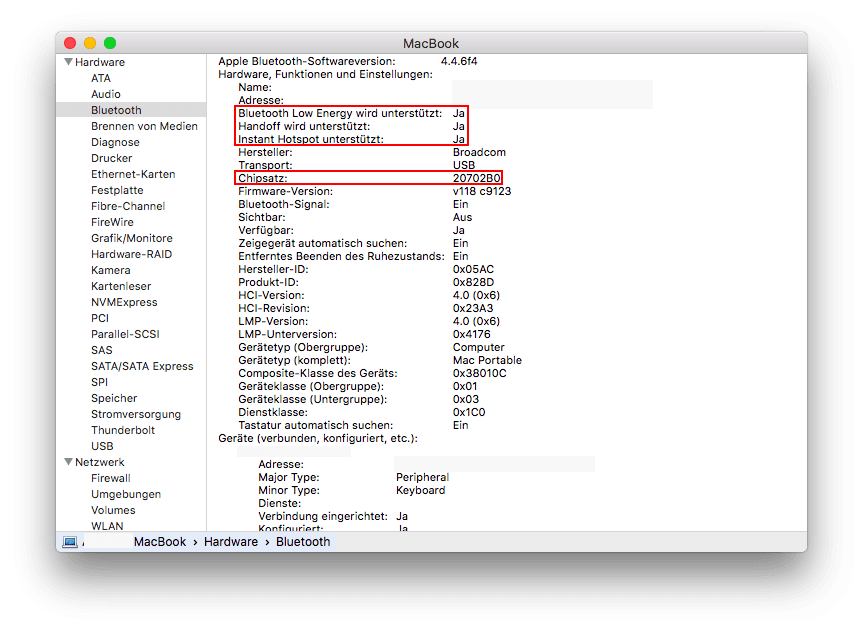This screenshot has width=863, height=632.
Task: Click the Dienstklasse value 0x1C0
Action: point(469,412)
